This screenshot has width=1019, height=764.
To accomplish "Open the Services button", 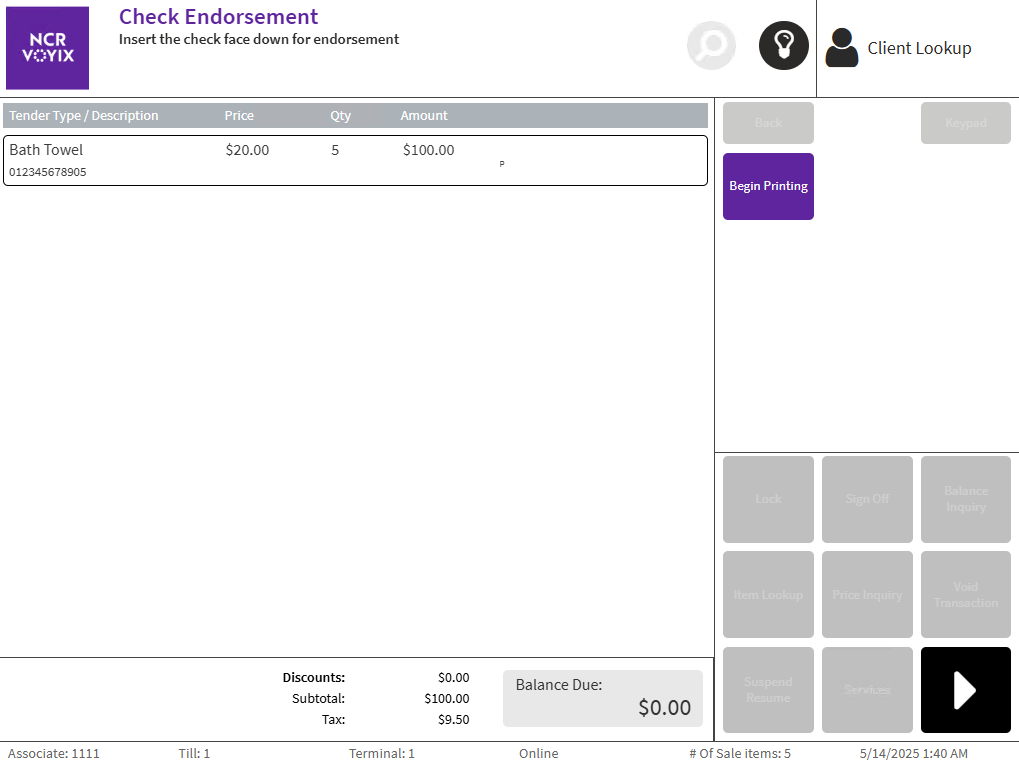I will point(867,690).
